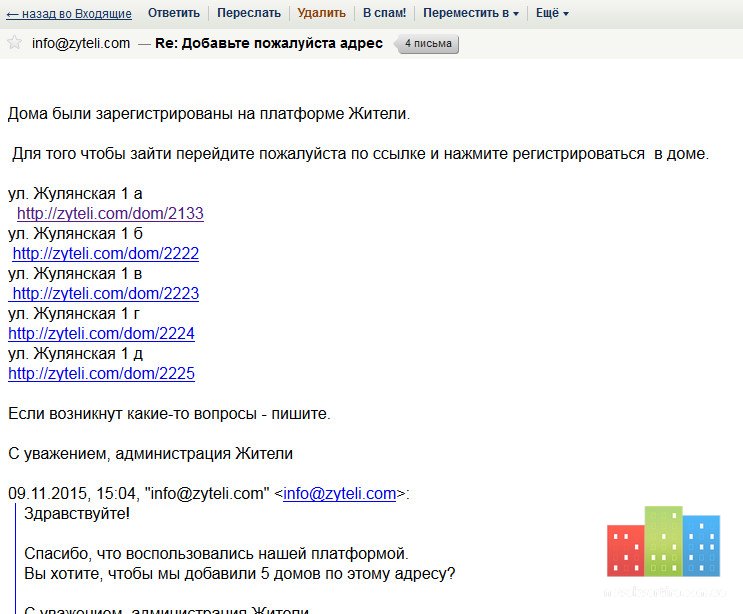Click quoted greeting 'Здравствуйте!'

[77, 514]
